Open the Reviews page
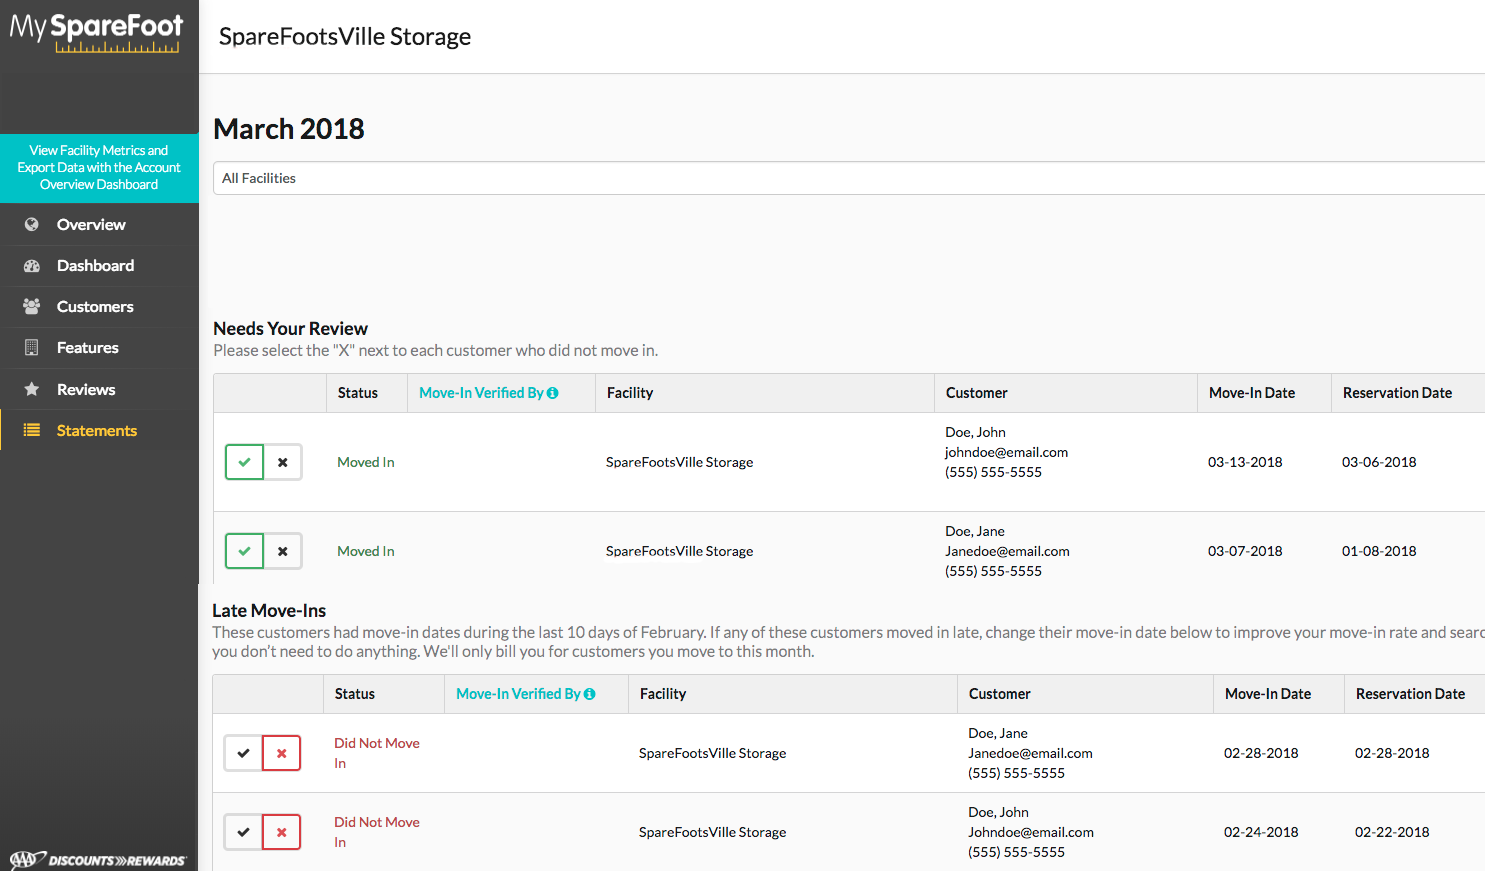1485x871 pixels. (x=86, y=390)
